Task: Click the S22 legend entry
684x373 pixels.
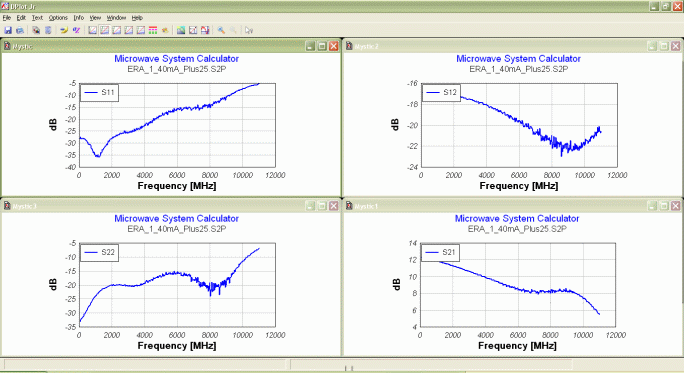Action: coord(99,252)
